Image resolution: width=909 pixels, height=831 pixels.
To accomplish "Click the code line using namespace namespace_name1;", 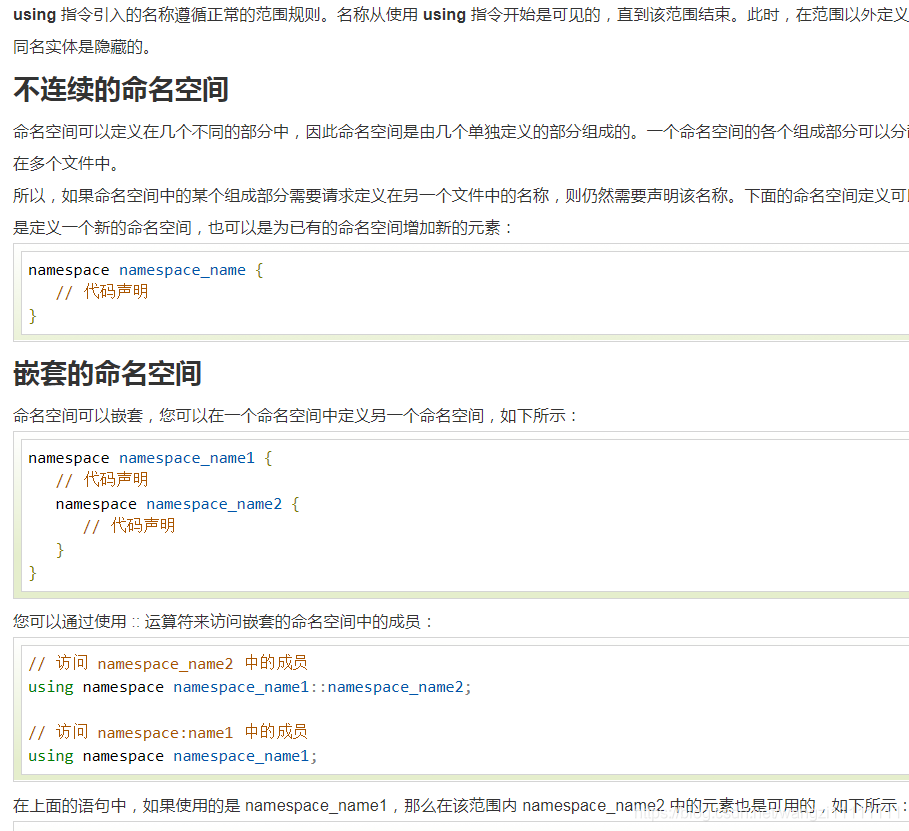I will (173, 756).
